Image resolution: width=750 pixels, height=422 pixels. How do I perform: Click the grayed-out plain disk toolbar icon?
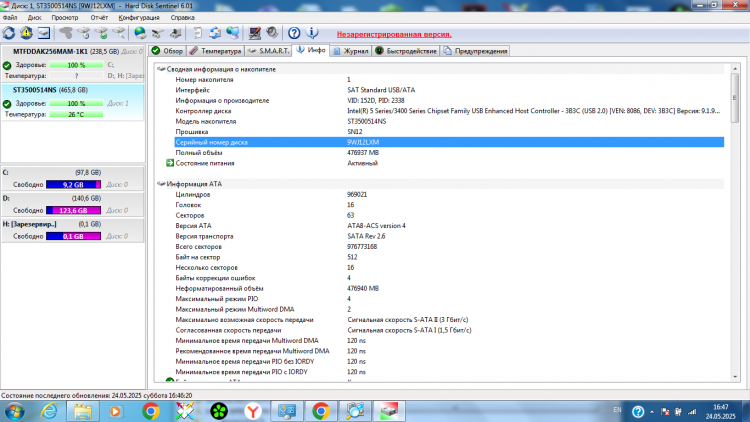66,33
